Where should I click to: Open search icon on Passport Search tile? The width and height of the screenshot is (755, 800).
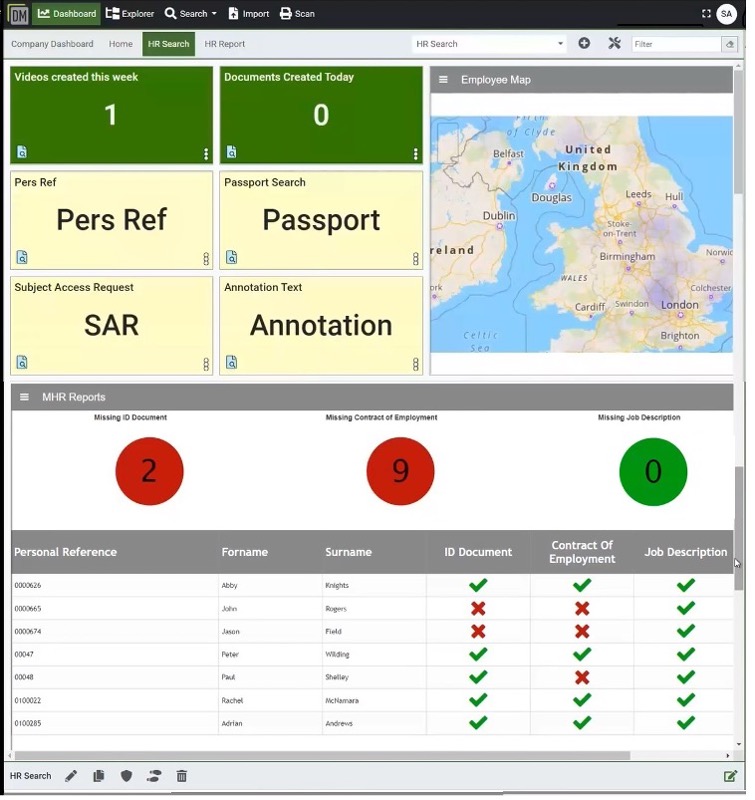(x=232, y=257)
